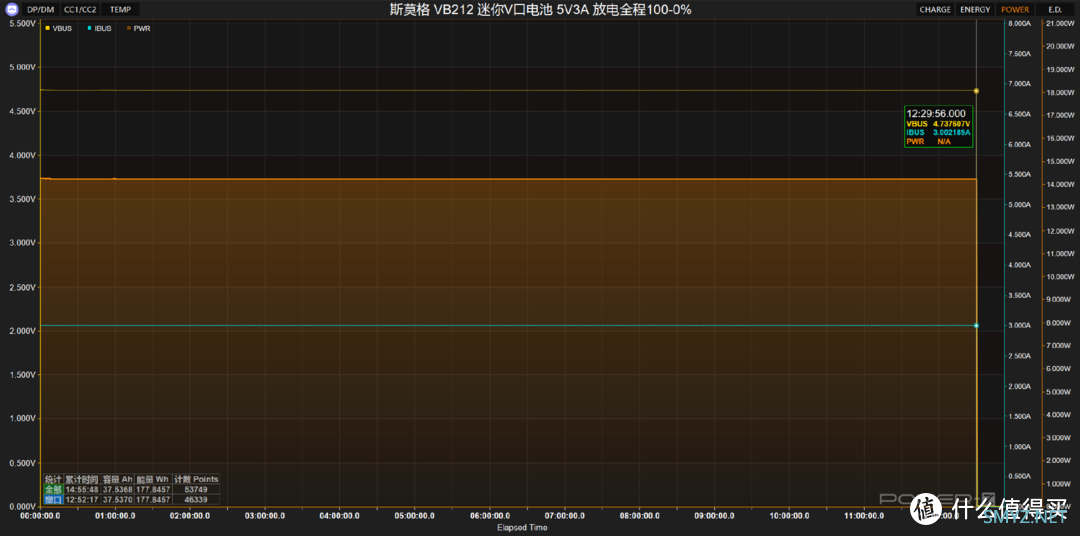The height and width of the screenshot is (536, 1080).
Task: Click the 计数 Points column header
Action: coord(196,479)
